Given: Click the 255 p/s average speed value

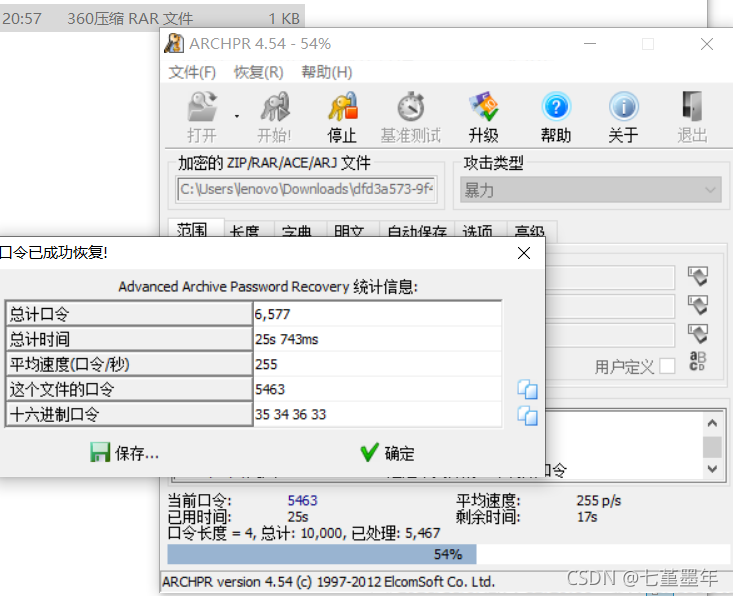Looking at the screenshot, I should 599,501.
